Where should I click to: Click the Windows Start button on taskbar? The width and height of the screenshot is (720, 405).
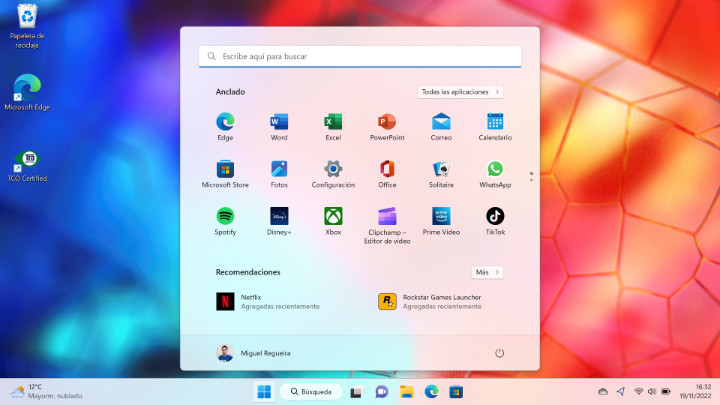point(264,392)
